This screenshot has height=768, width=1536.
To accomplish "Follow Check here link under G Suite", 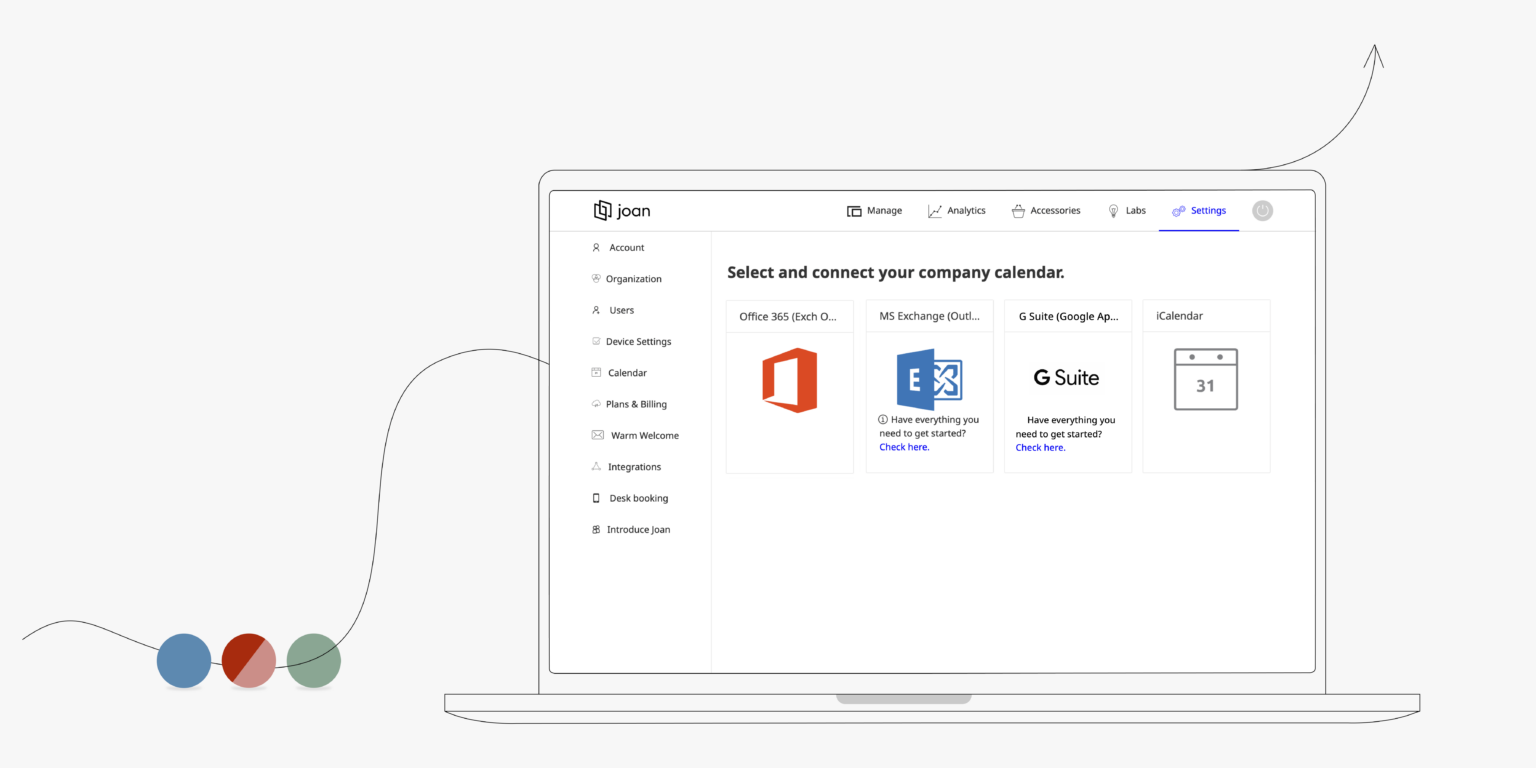I will point(1040,448).
